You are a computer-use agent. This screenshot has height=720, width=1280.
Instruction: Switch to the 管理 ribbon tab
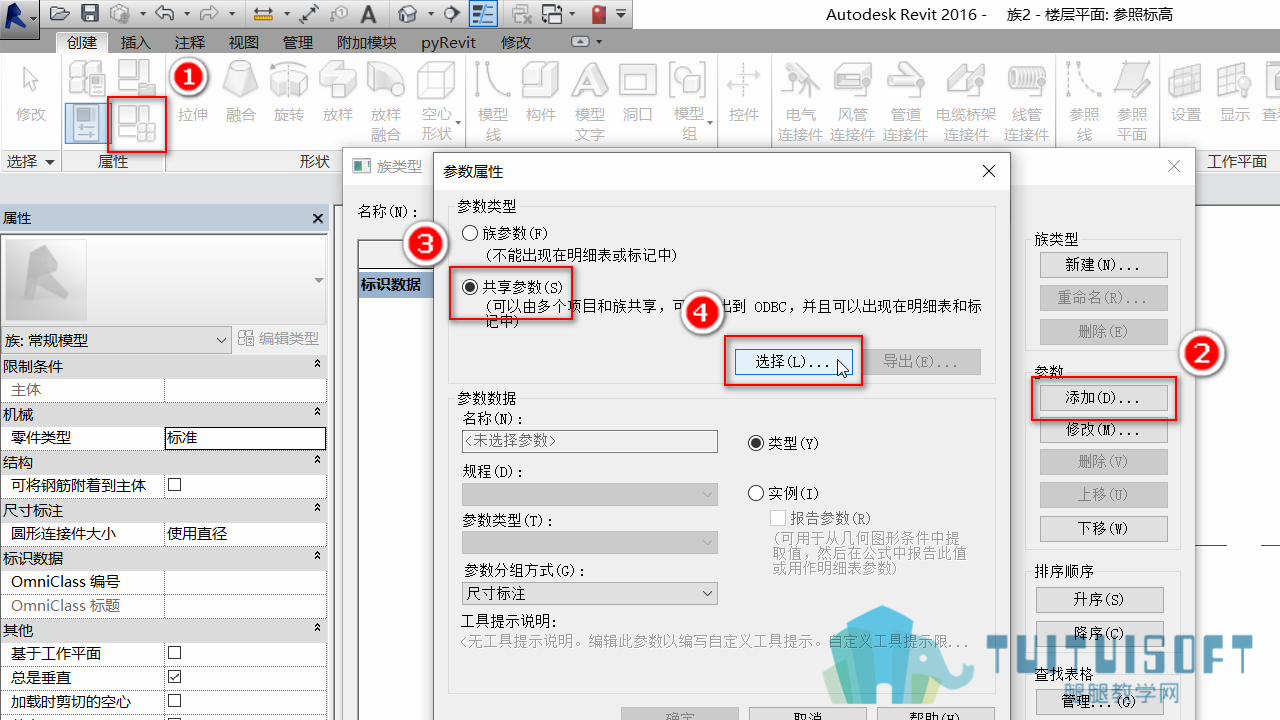point(297,42)
